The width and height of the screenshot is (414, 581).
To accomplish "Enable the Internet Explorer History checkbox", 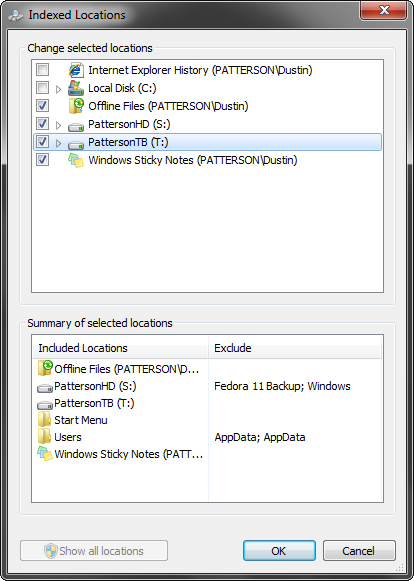I will [x=42, y=70].
